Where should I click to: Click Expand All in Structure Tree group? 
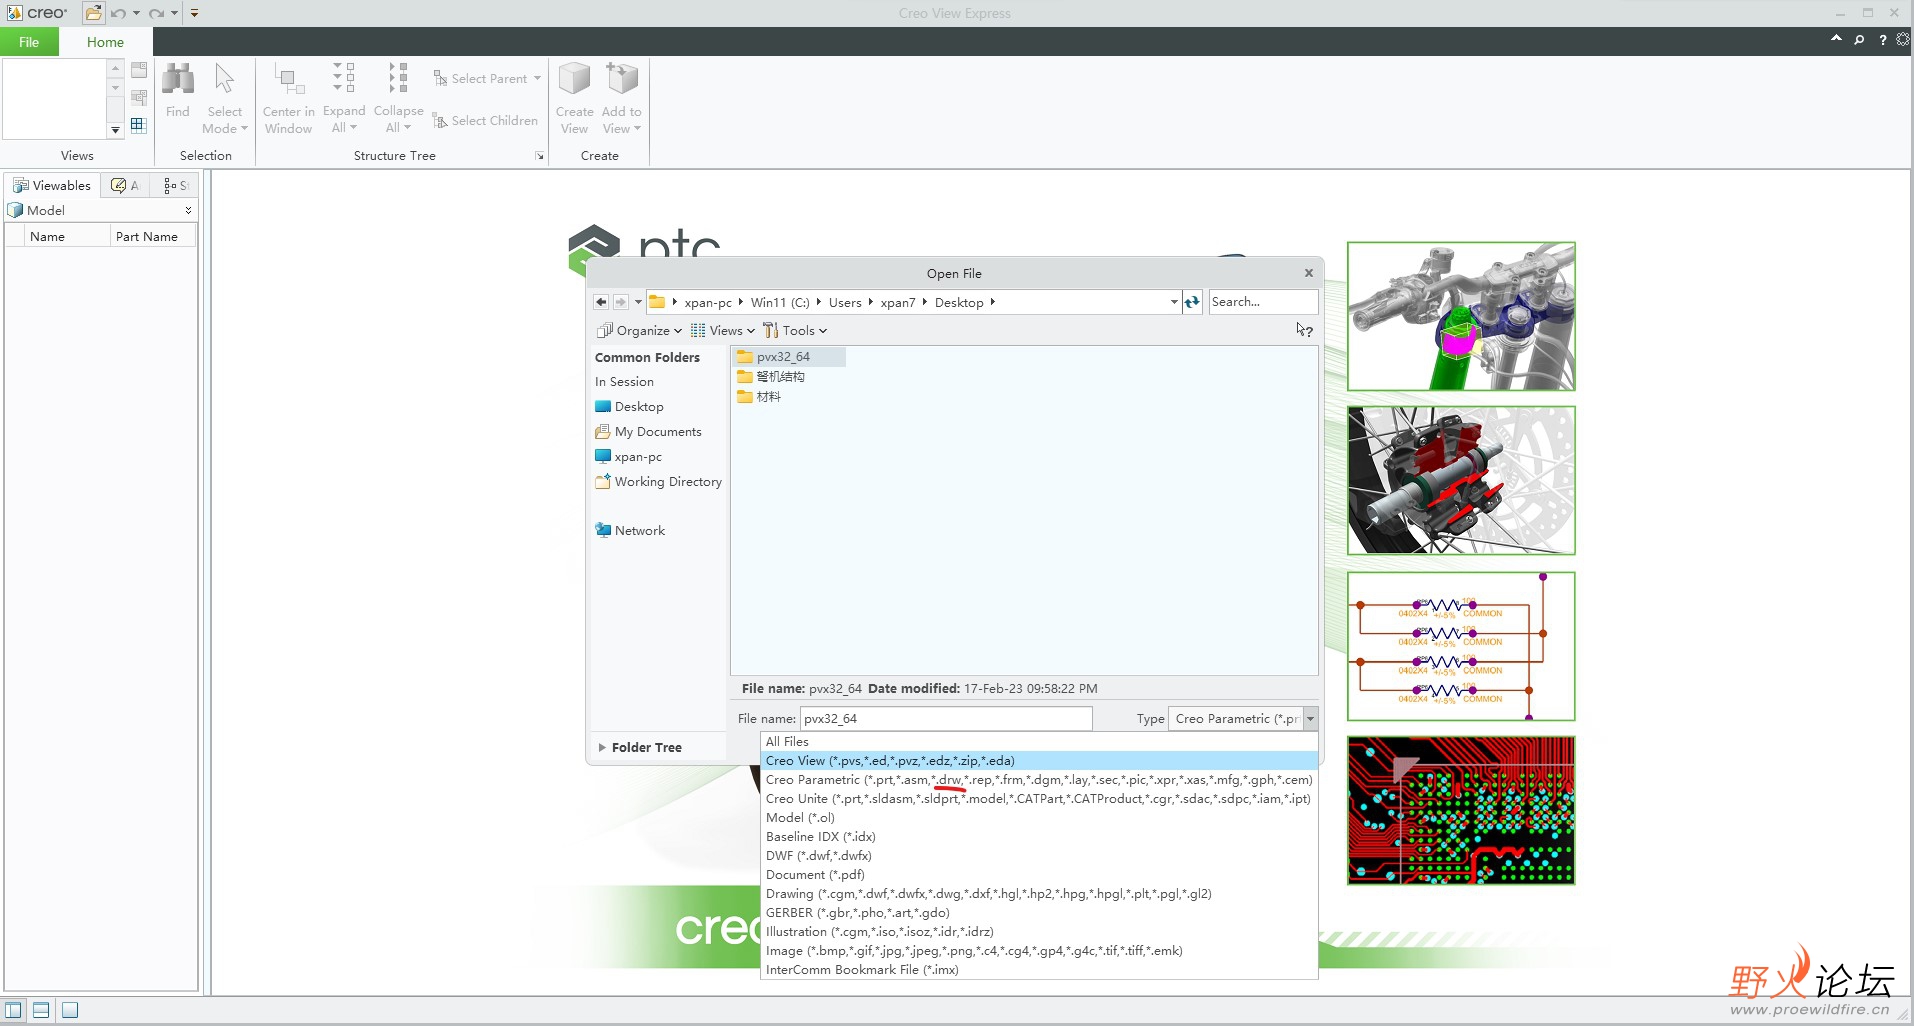click(344, 98)
